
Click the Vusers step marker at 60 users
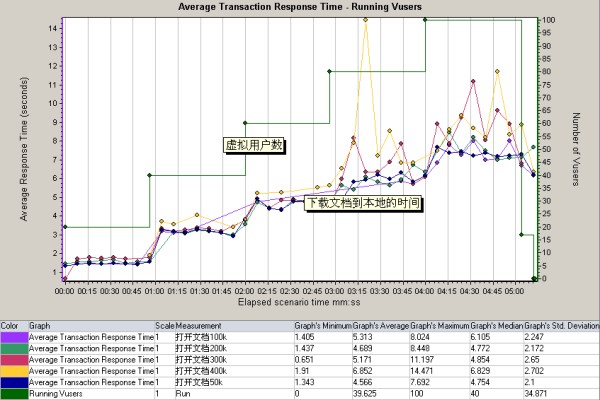tap(245, 123)
